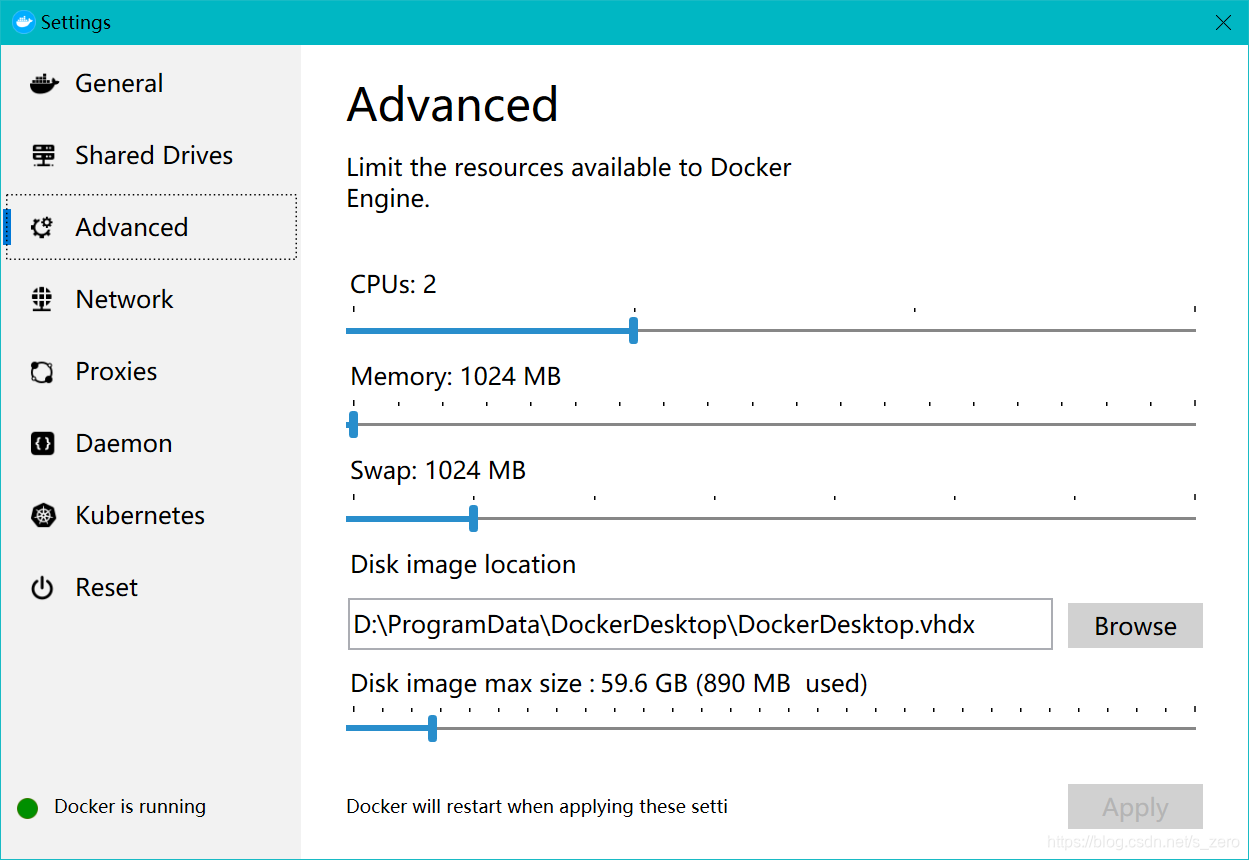Click the Docker logo in title bar
1249x860 pixels.
(x=24, y=22)
